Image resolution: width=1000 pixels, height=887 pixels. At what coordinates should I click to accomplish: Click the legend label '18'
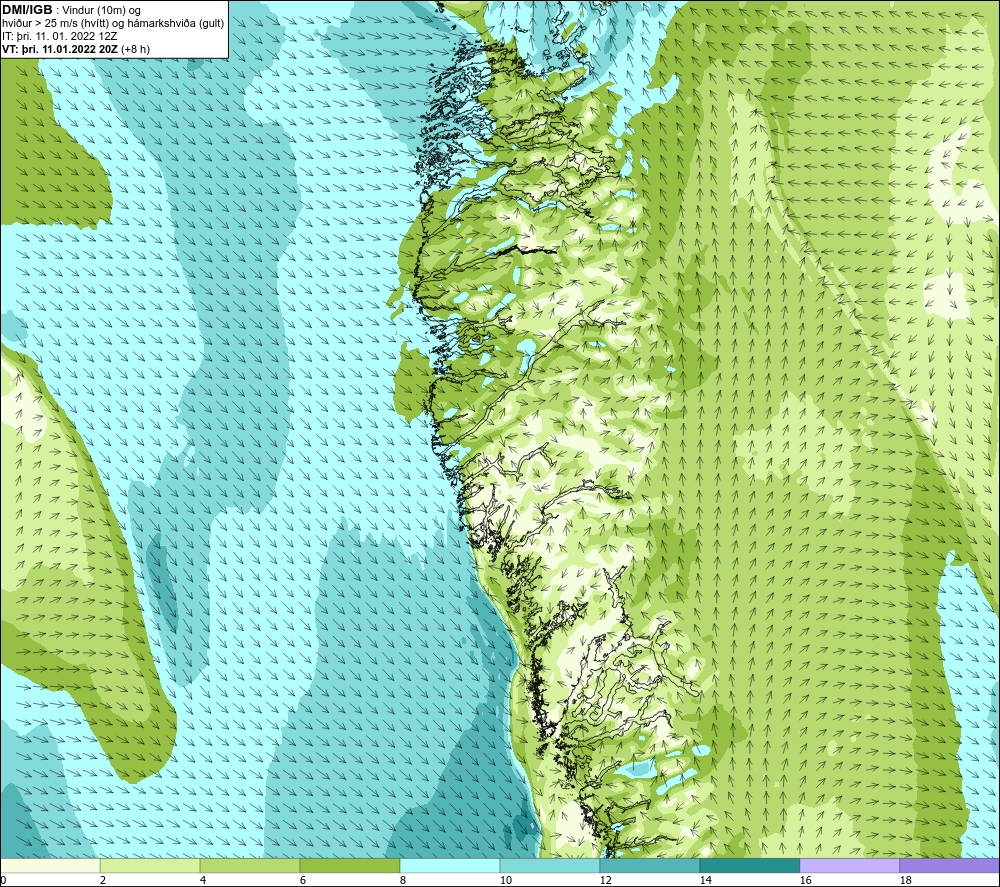coord(905,880)
